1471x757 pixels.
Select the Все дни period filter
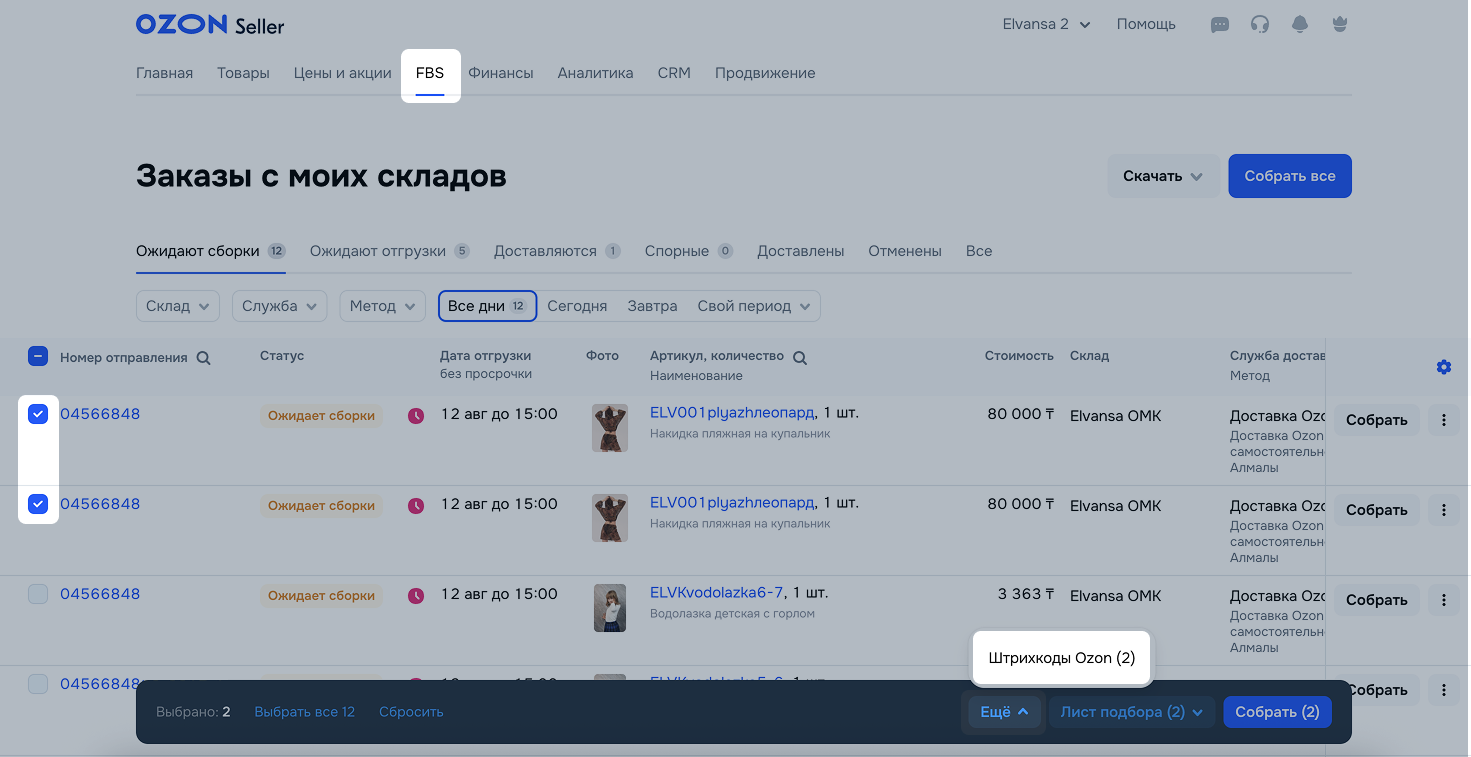(488, 306)
